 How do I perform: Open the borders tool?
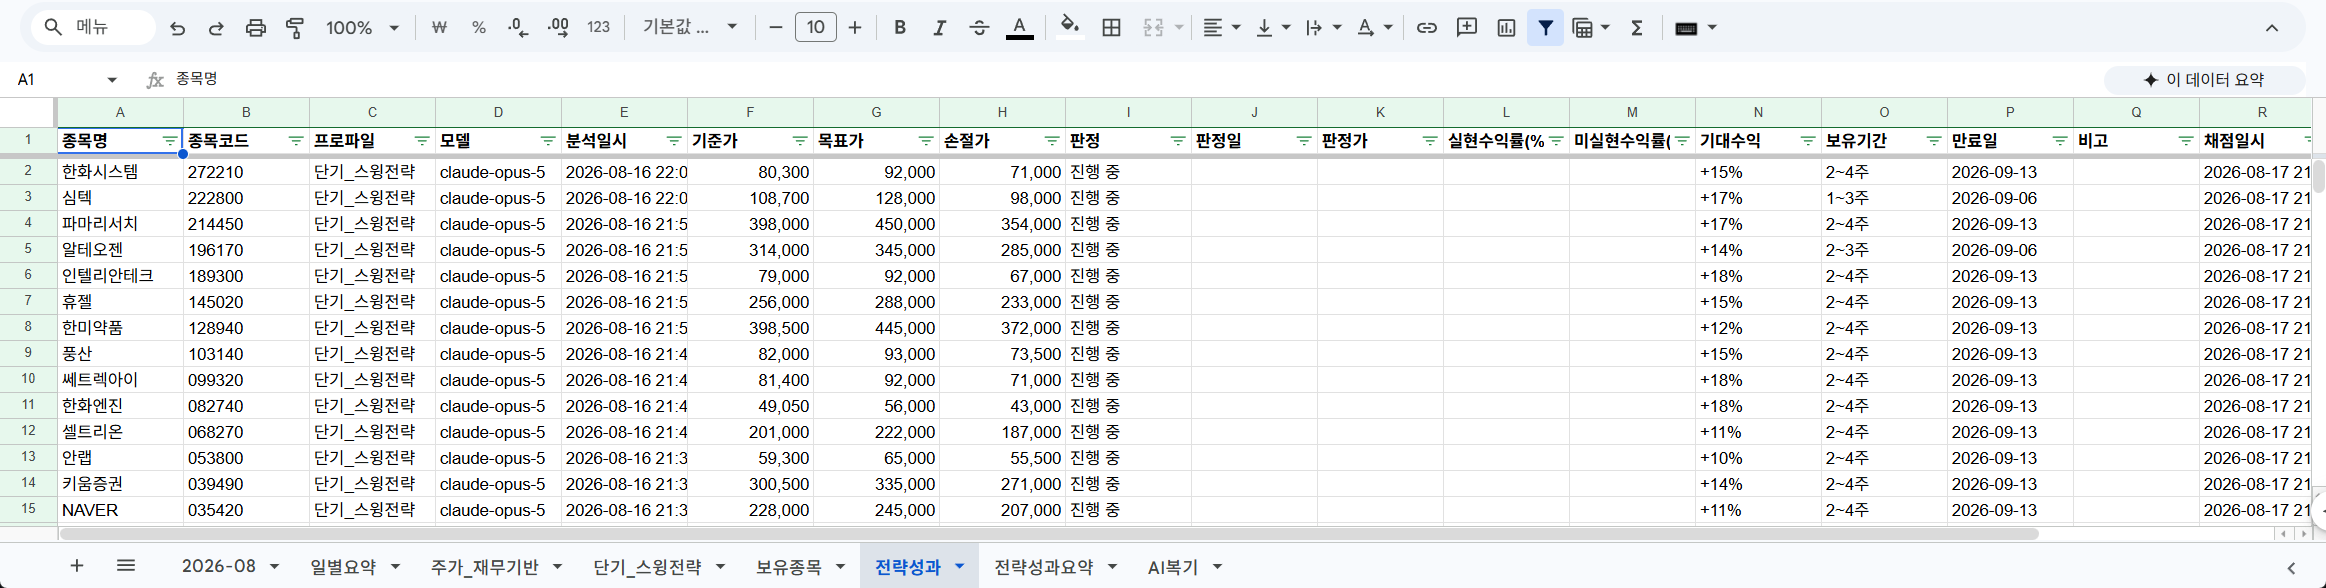coord(1111,28)
